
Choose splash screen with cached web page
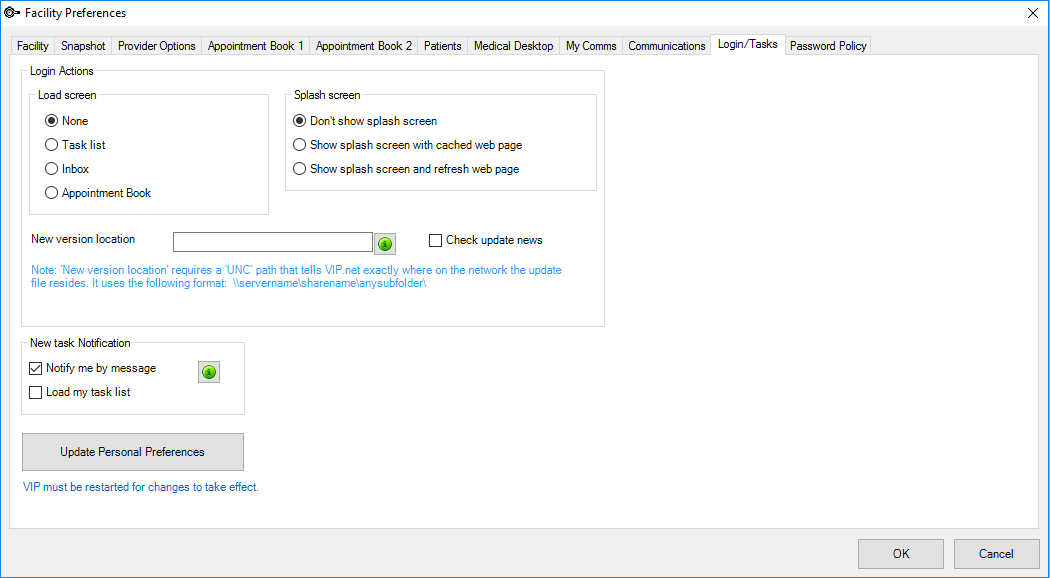pyautogui.click(x=407, y=145)
